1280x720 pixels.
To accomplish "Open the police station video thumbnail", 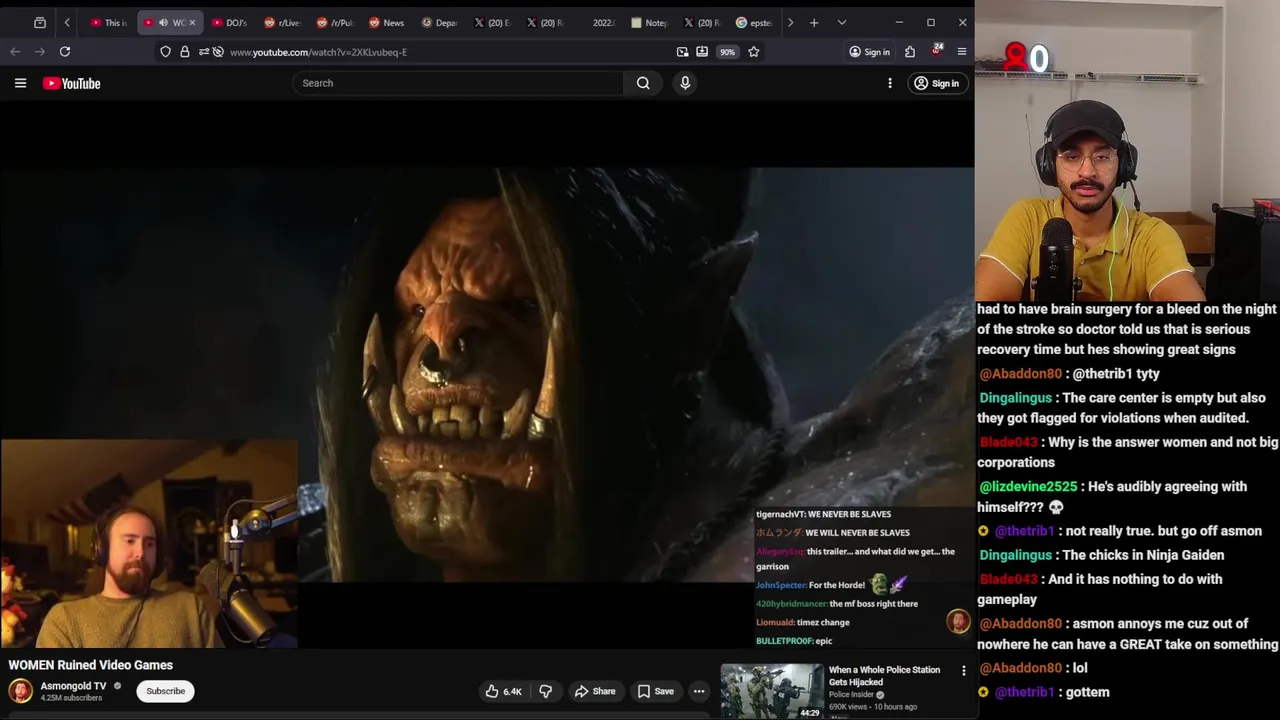I will [x=772, y=691].
